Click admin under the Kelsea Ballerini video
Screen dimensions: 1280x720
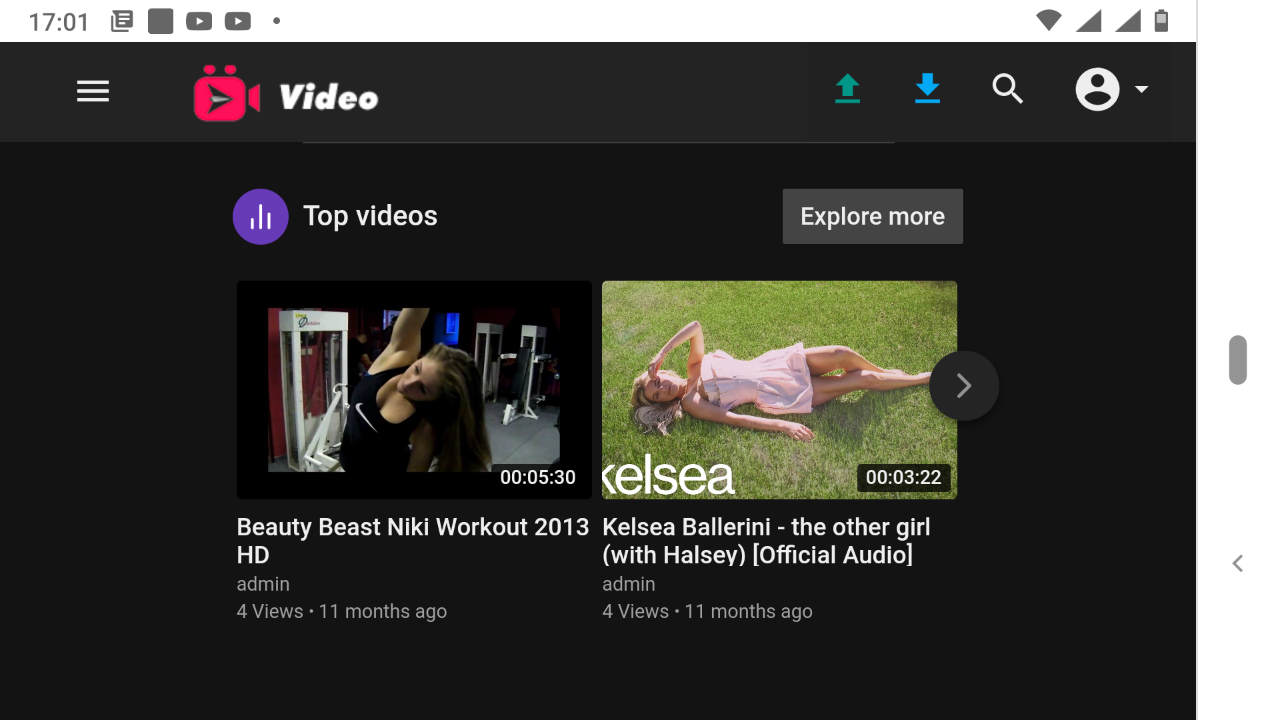(x=629, y=584)
